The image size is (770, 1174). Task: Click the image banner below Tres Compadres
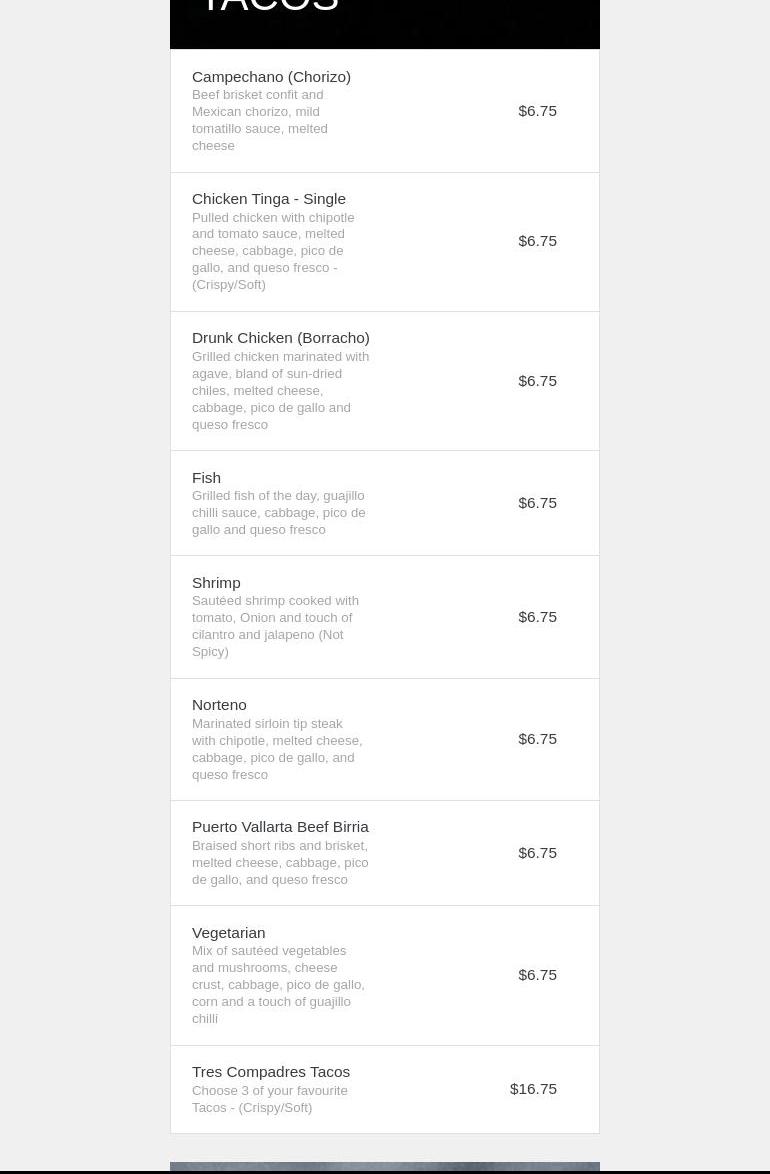(384, 1167)
